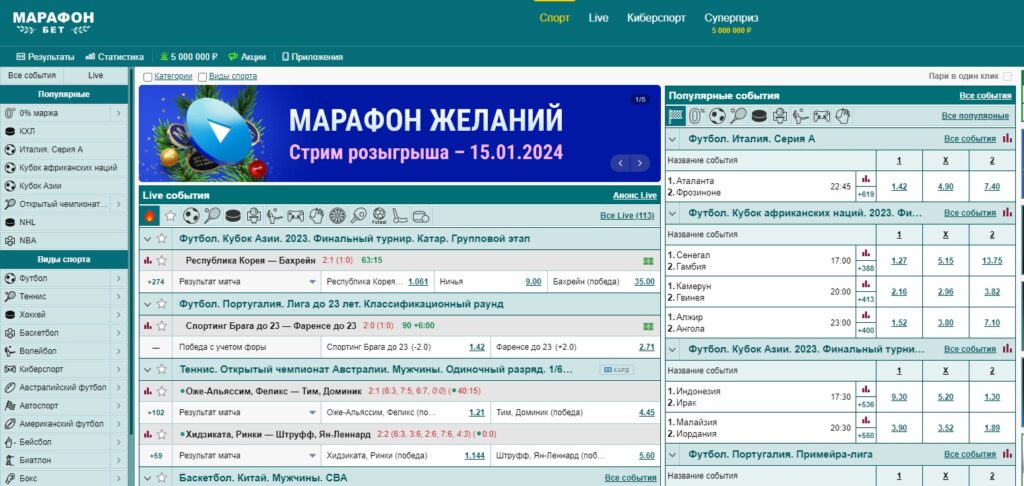Favorite the Португалия Лига до 23 league star

tap(161, 304)
